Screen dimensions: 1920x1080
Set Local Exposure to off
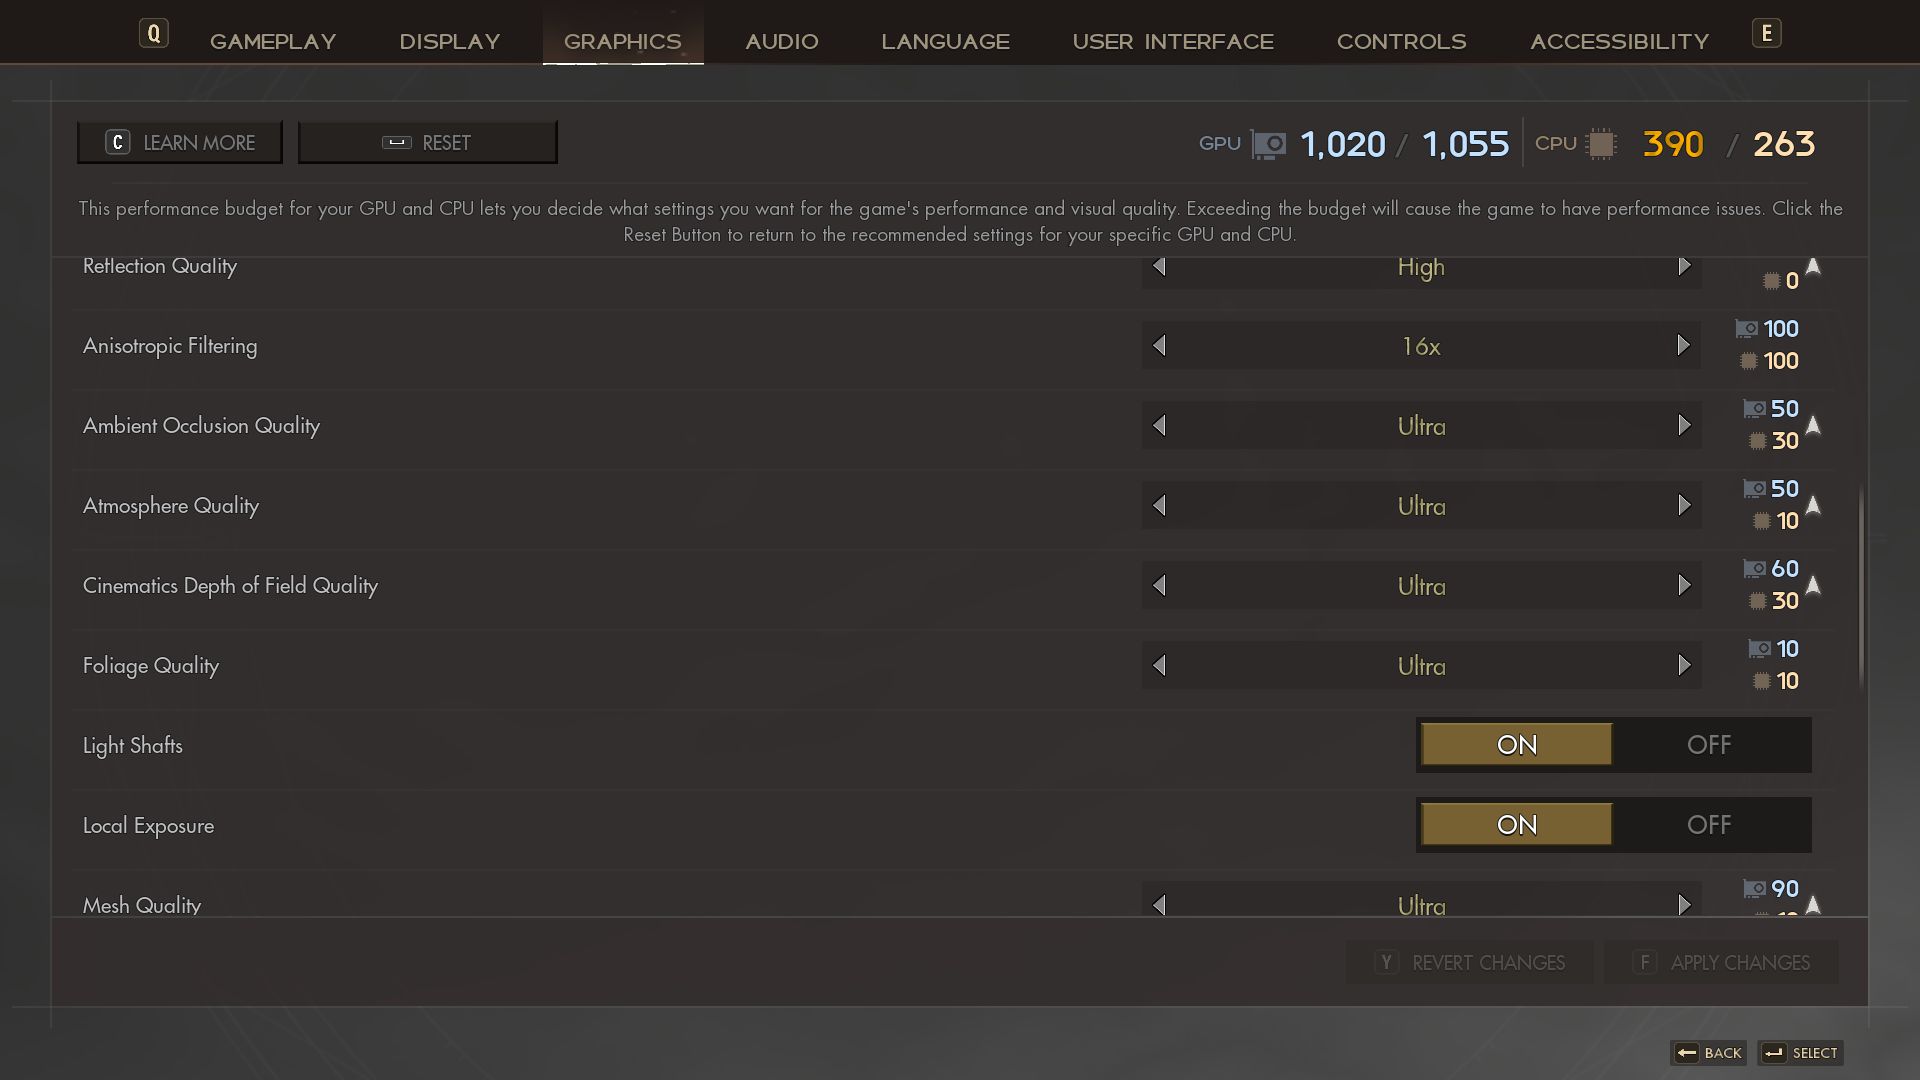(x=1708, y=825)
